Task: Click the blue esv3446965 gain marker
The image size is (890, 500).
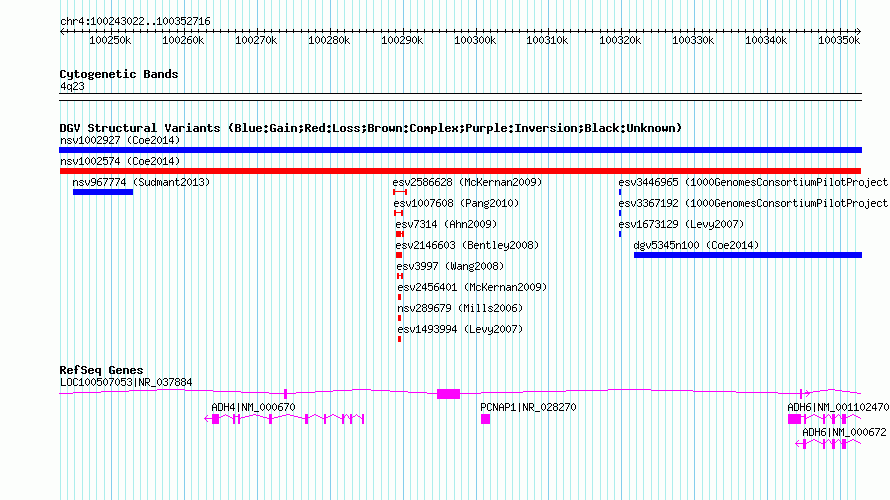Action: (620, 192)
